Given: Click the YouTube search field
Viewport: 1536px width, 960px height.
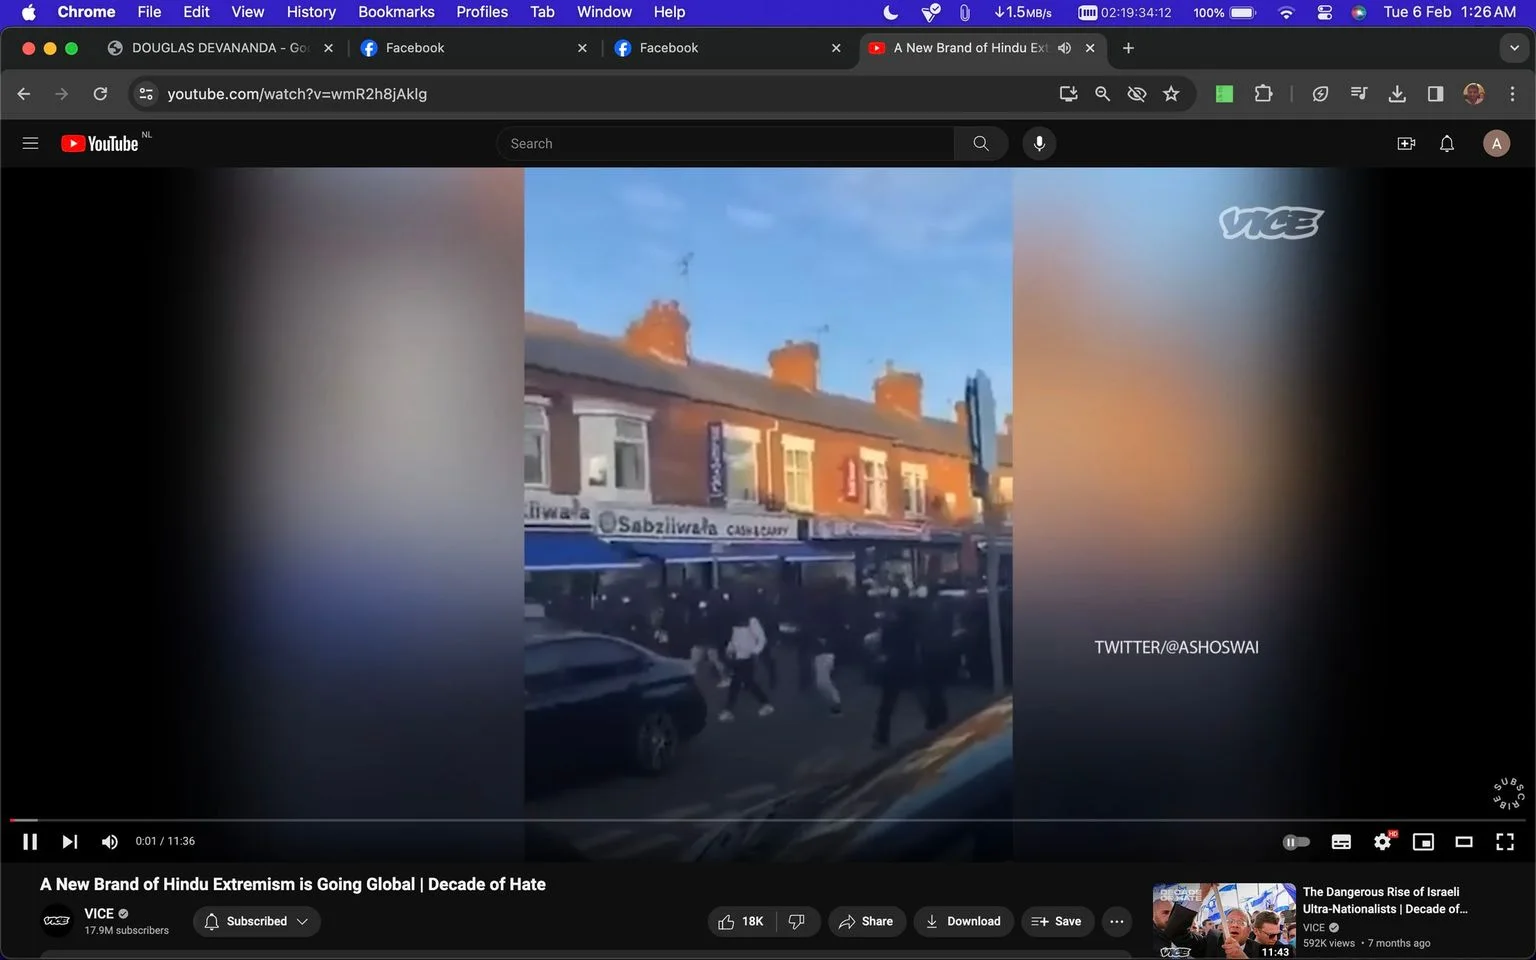Looking at the screenshot, I should 725,143.
